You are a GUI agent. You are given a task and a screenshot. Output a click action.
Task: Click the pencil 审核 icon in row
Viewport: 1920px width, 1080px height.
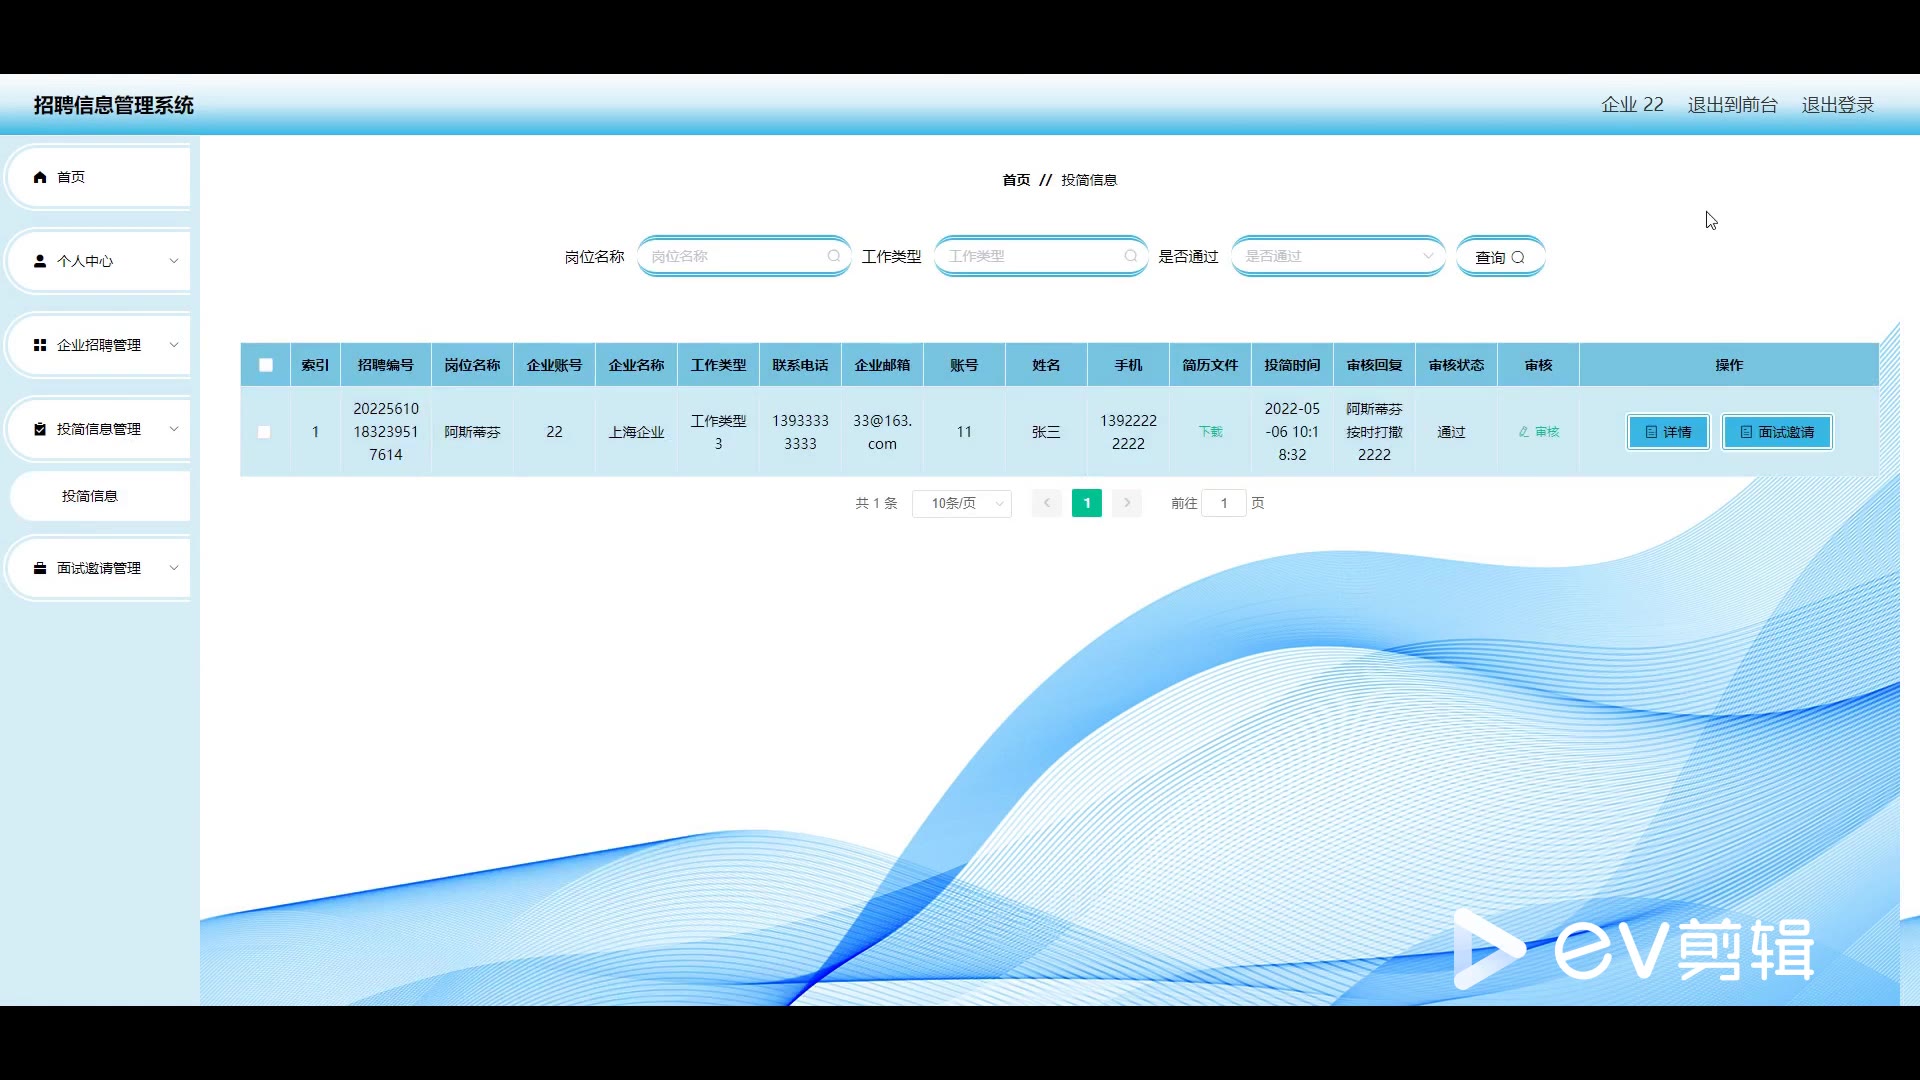tap(1523, 432)
